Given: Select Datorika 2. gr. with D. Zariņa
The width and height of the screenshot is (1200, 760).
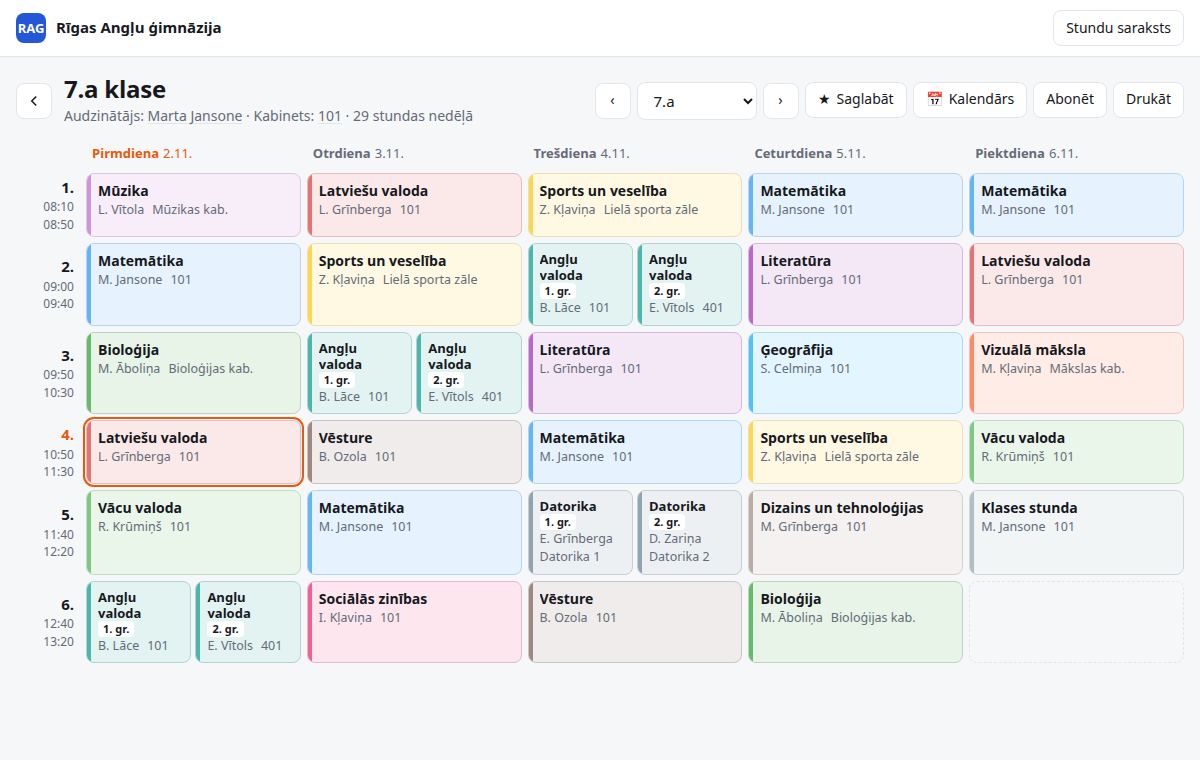Looking at the screenshot, I should point(690,532).
